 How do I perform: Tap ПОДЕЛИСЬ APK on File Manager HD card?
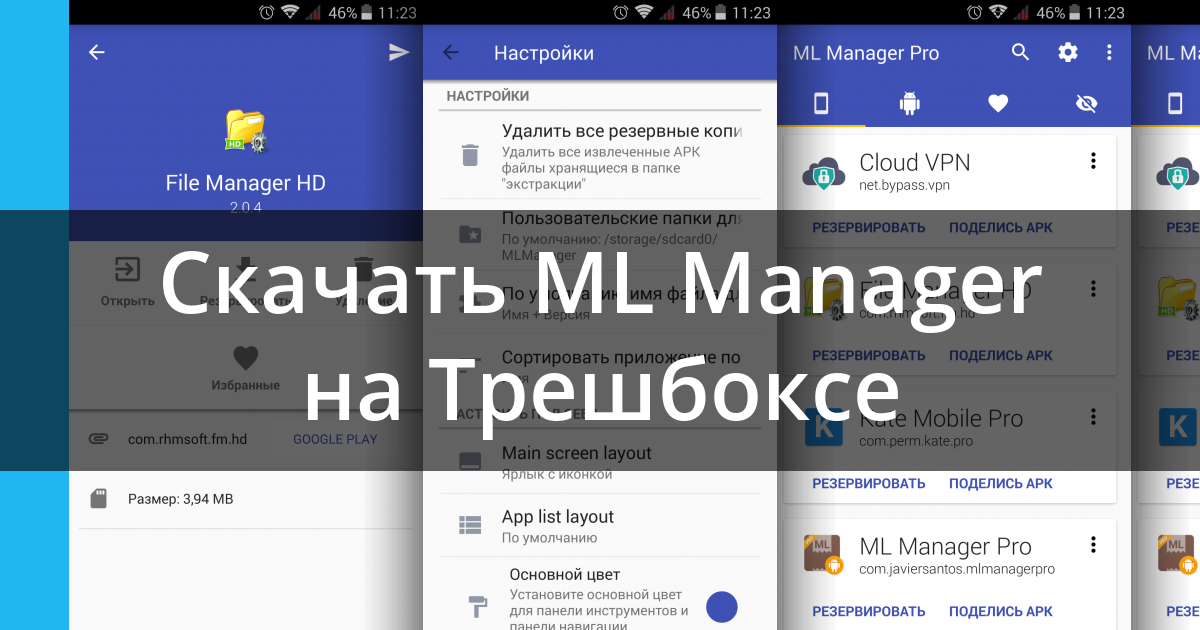tap(1001, 355)
